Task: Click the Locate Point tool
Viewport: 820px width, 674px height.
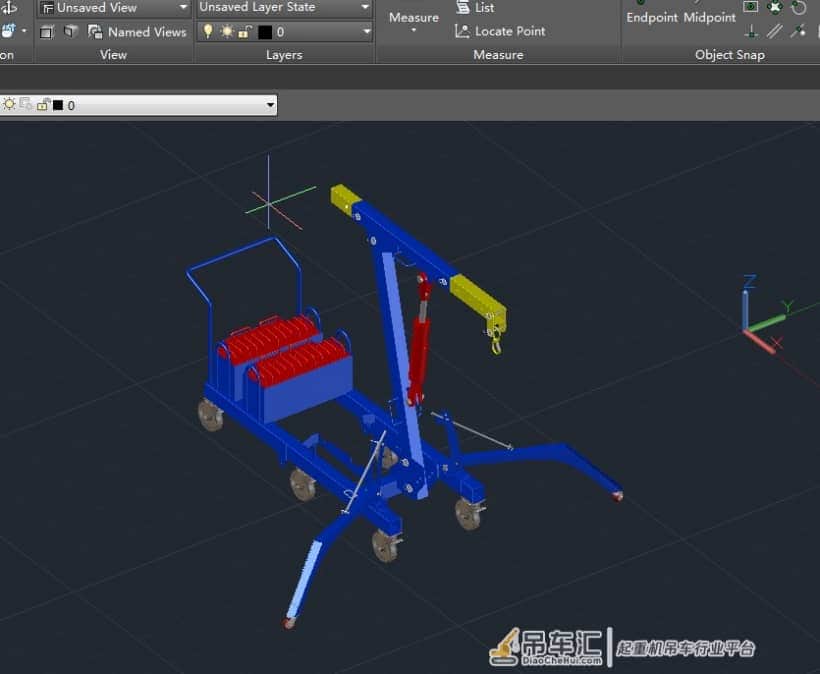Action: click(x=500, y=31)
